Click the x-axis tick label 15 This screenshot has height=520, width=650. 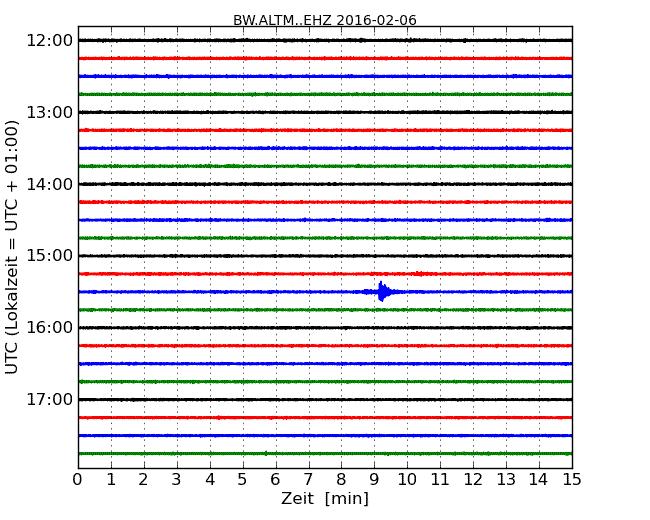(572, 480)
